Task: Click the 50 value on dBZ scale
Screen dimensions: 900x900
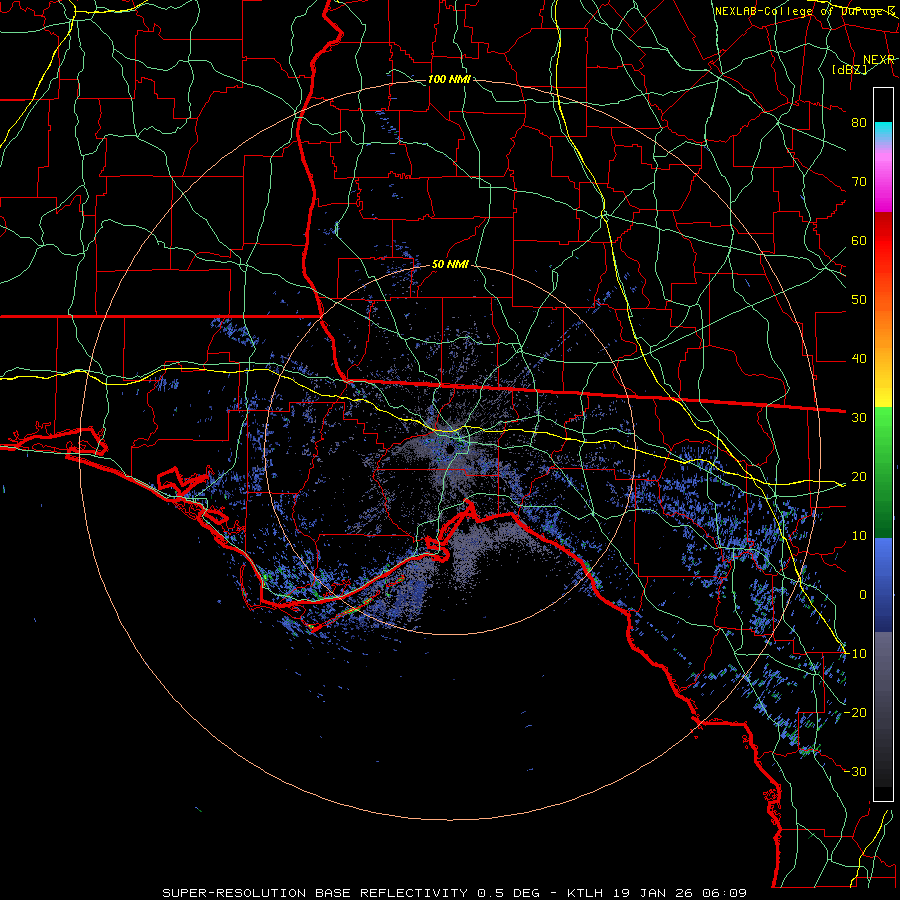Action: [x=859, y=300]
